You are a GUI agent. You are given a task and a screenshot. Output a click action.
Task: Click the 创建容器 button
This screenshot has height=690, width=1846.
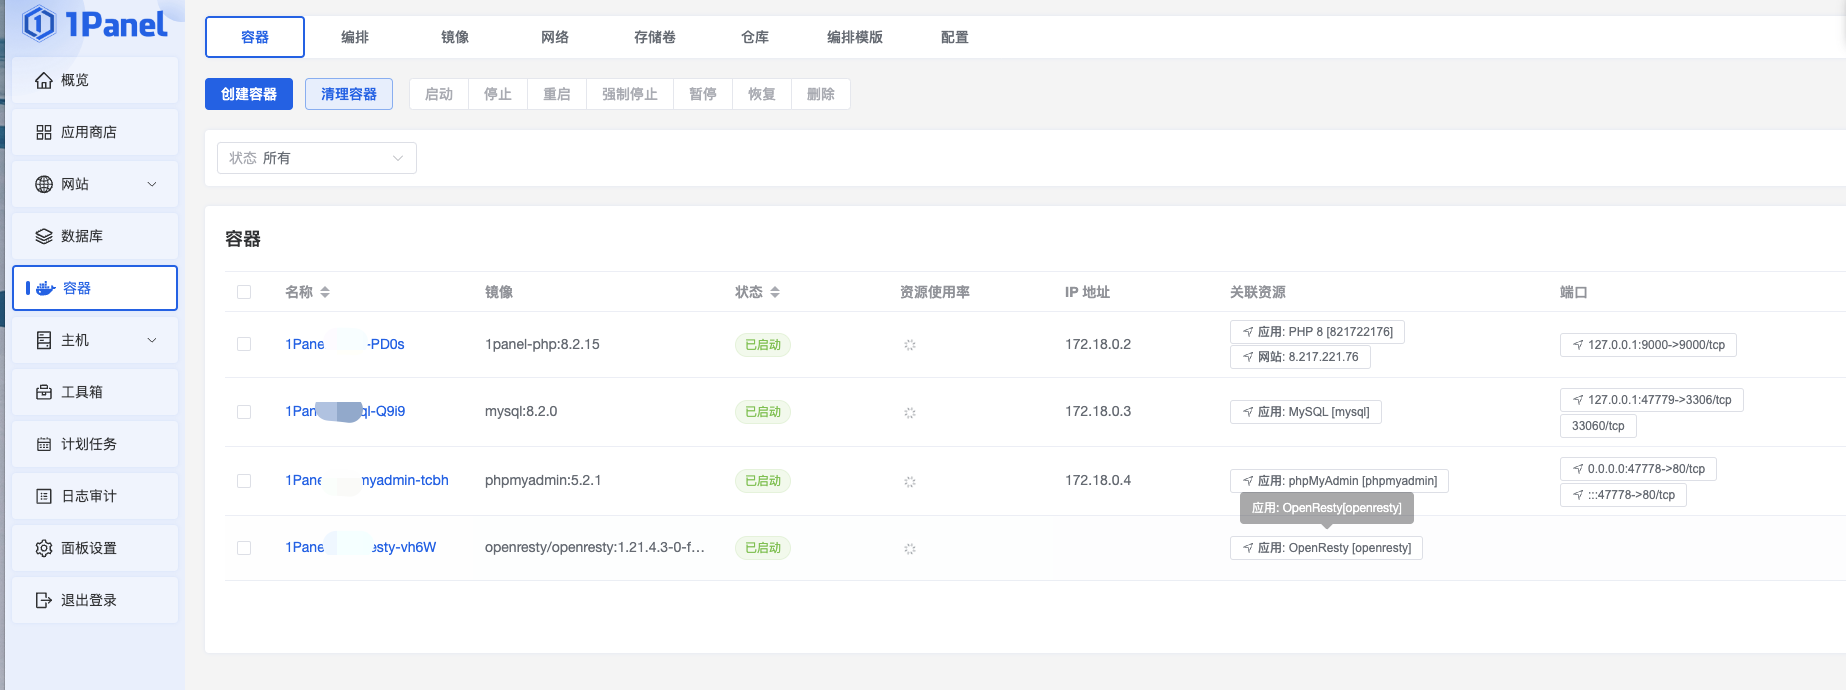pos(249,94)
